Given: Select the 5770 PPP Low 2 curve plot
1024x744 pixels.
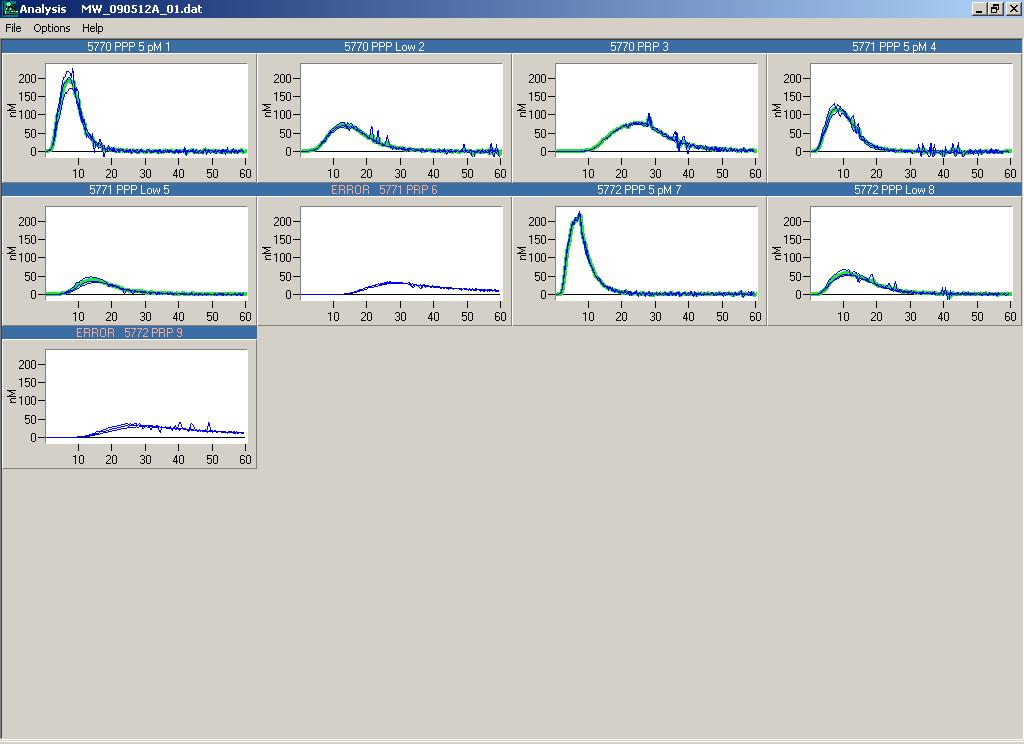Looking at the screenshot, I should pyautogui.click(x=401, y=110).
